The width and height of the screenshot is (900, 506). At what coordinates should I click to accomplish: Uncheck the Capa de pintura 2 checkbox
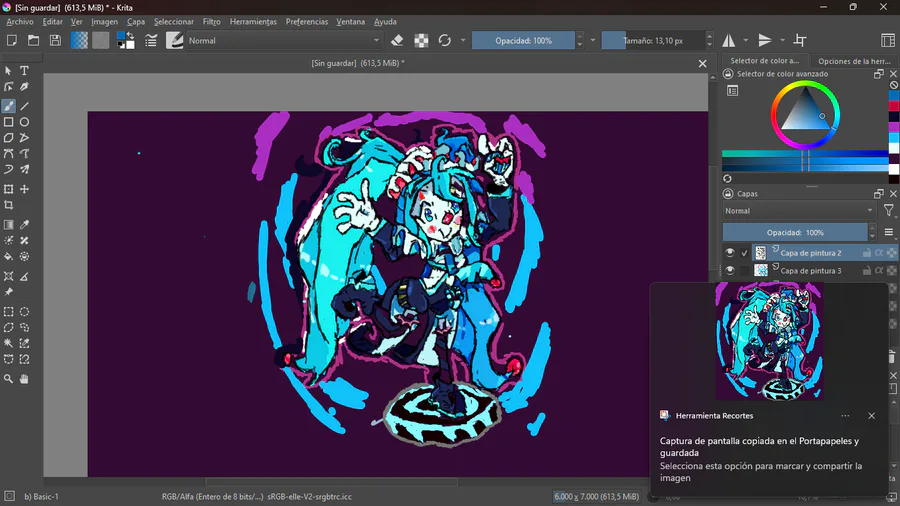coord(744,252)
